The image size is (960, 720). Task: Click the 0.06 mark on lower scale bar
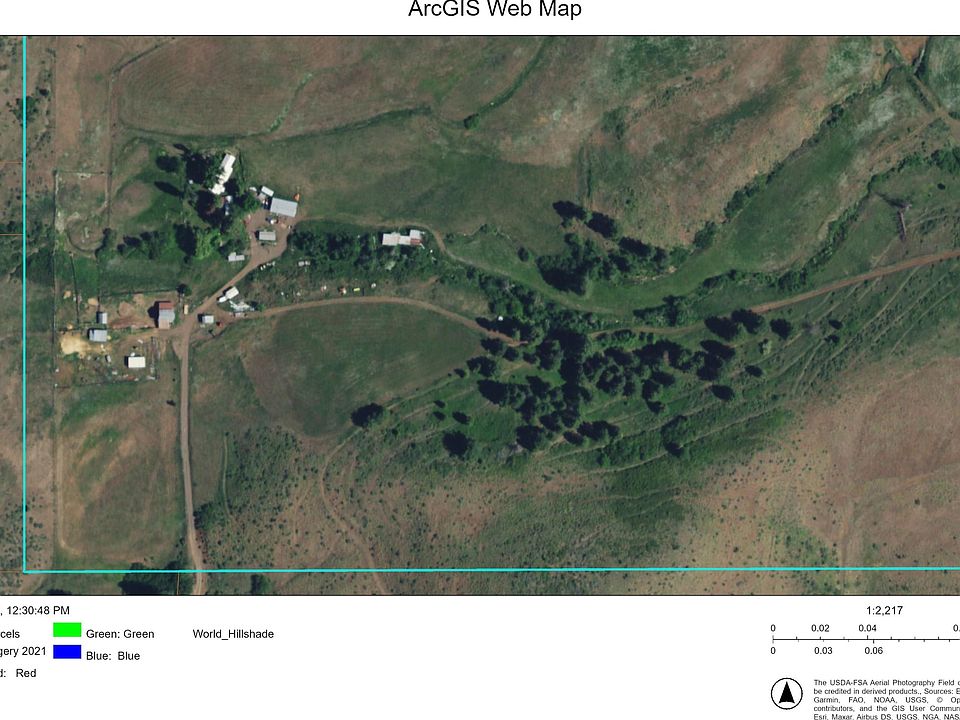coord(872,651)
